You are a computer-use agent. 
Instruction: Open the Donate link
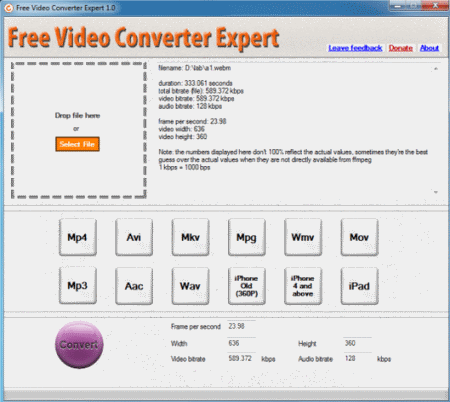[x=400, y=48]
